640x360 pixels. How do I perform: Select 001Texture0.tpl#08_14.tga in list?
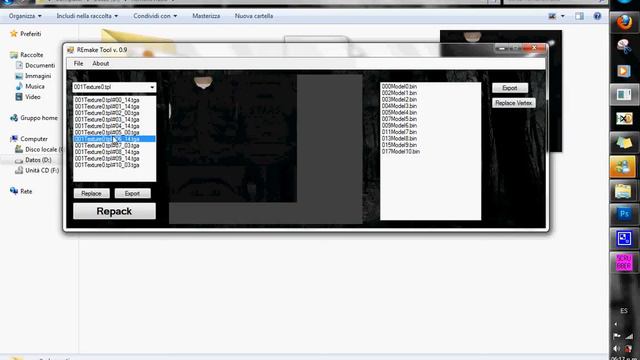click(x=107, y=152)
